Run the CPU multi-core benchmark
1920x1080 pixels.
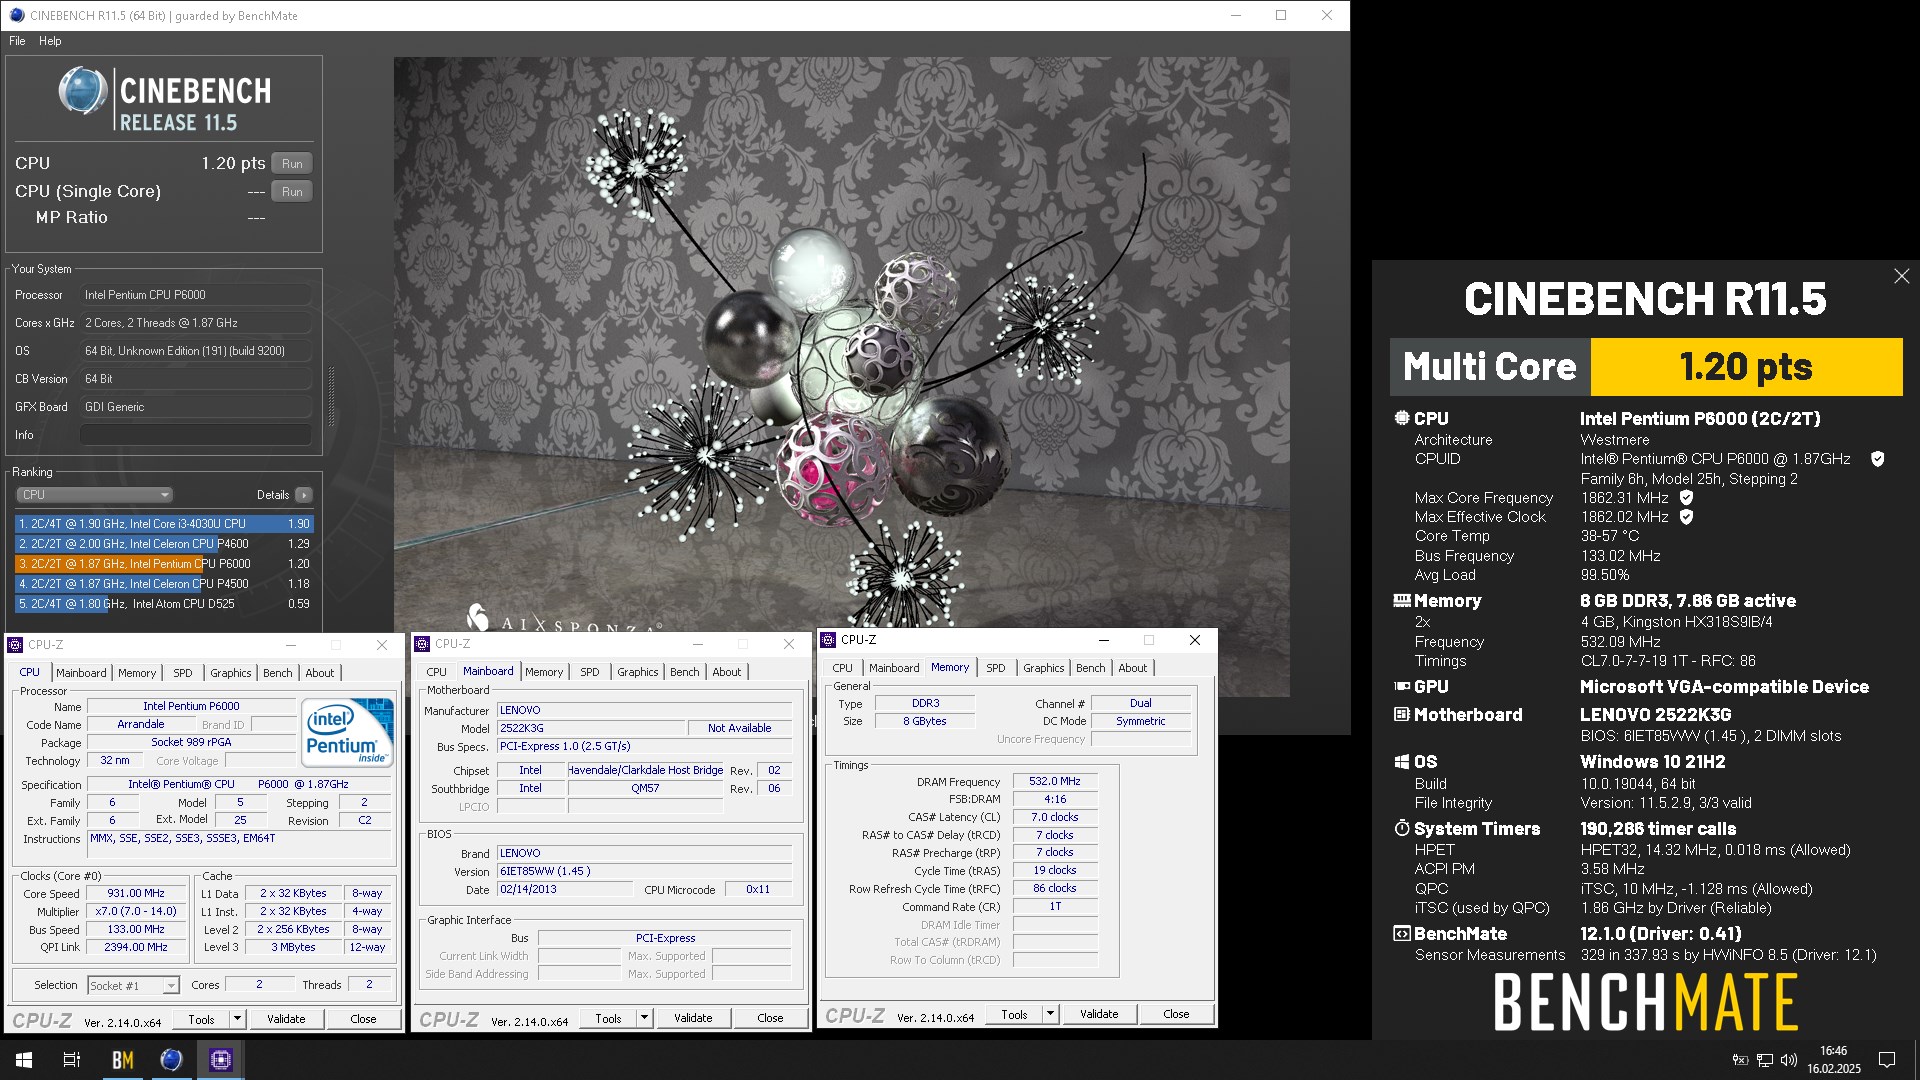pos(292,163)
